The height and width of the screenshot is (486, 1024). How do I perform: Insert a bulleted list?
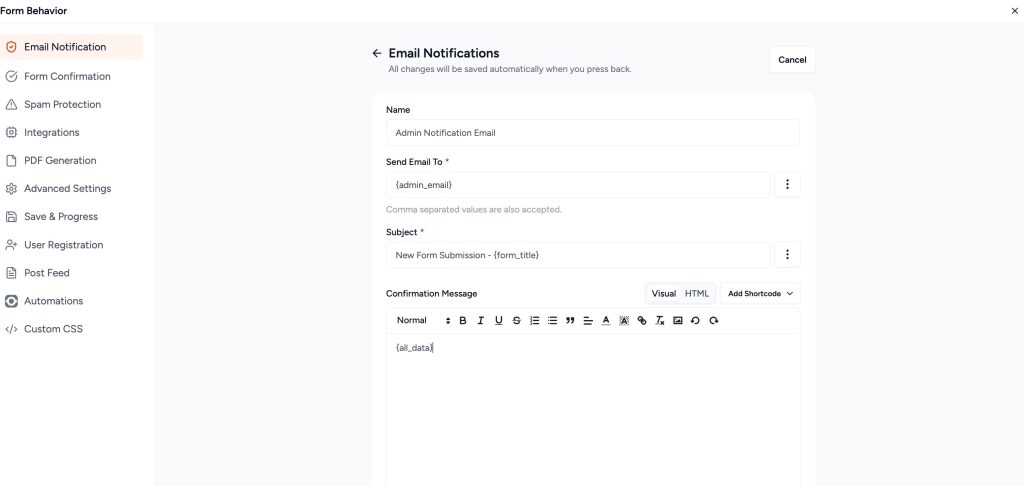point(552,321)
